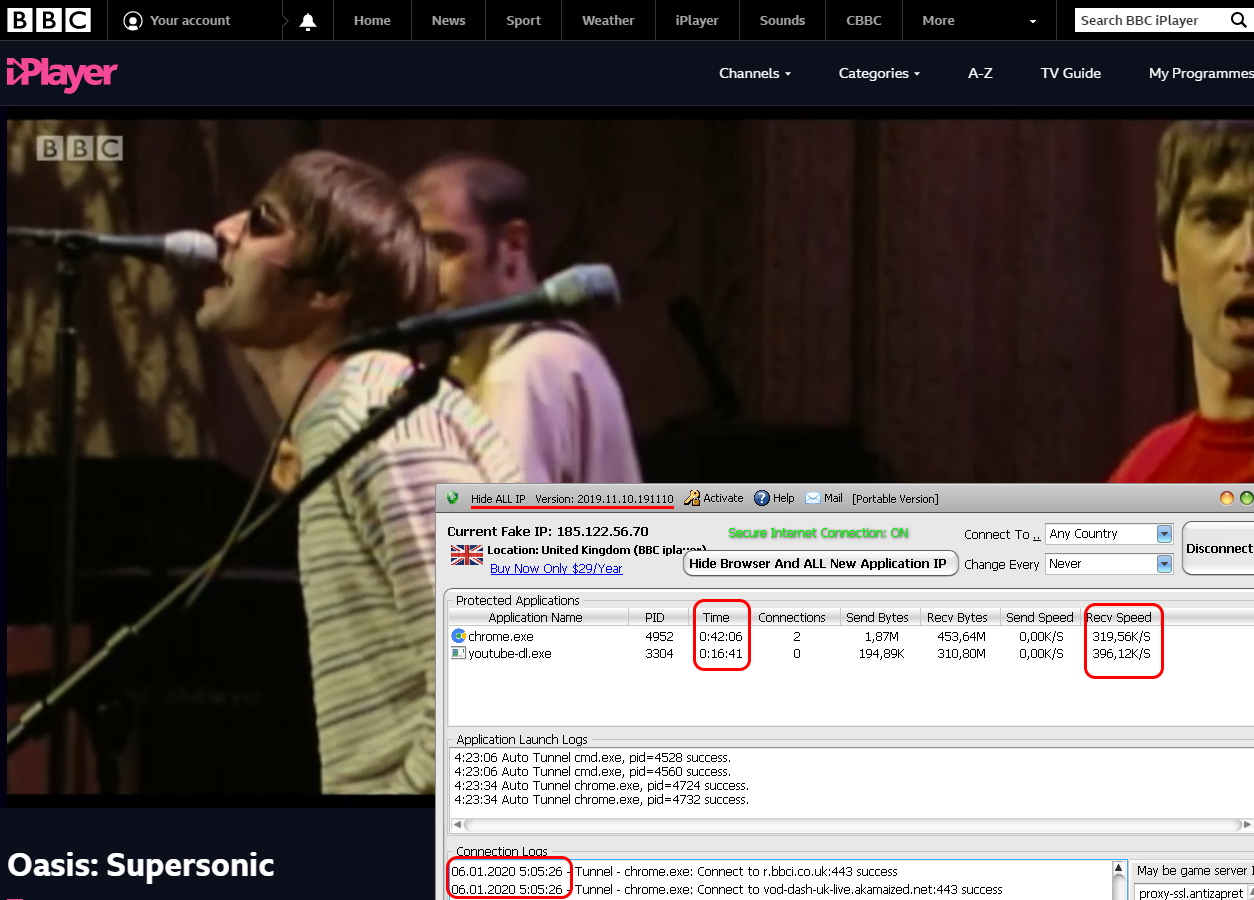Image resolution: width=1254 pixels, height=900 pixels.
Task: Click the proxy-ssl.antizapret server entry
Action: pos(1191,893)
